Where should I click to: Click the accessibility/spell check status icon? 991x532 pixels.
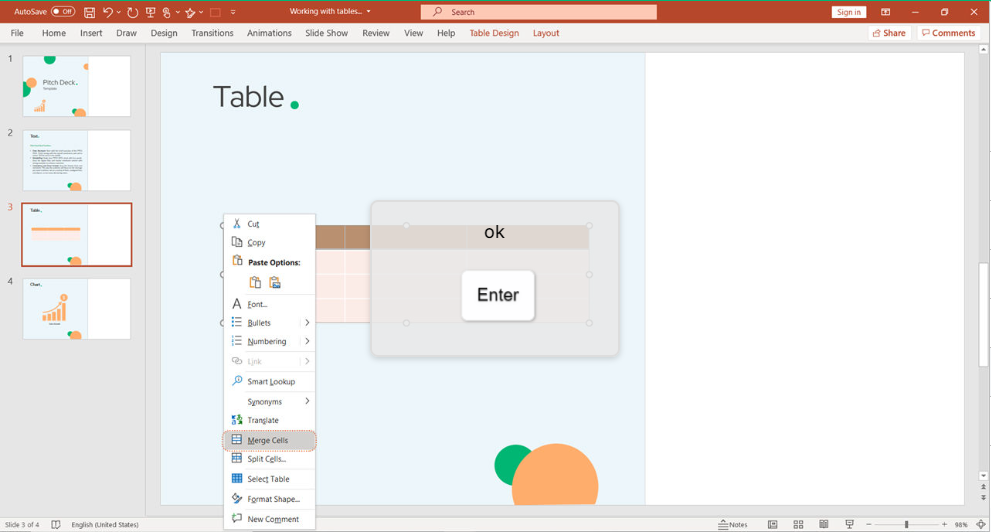coord(56,524)
